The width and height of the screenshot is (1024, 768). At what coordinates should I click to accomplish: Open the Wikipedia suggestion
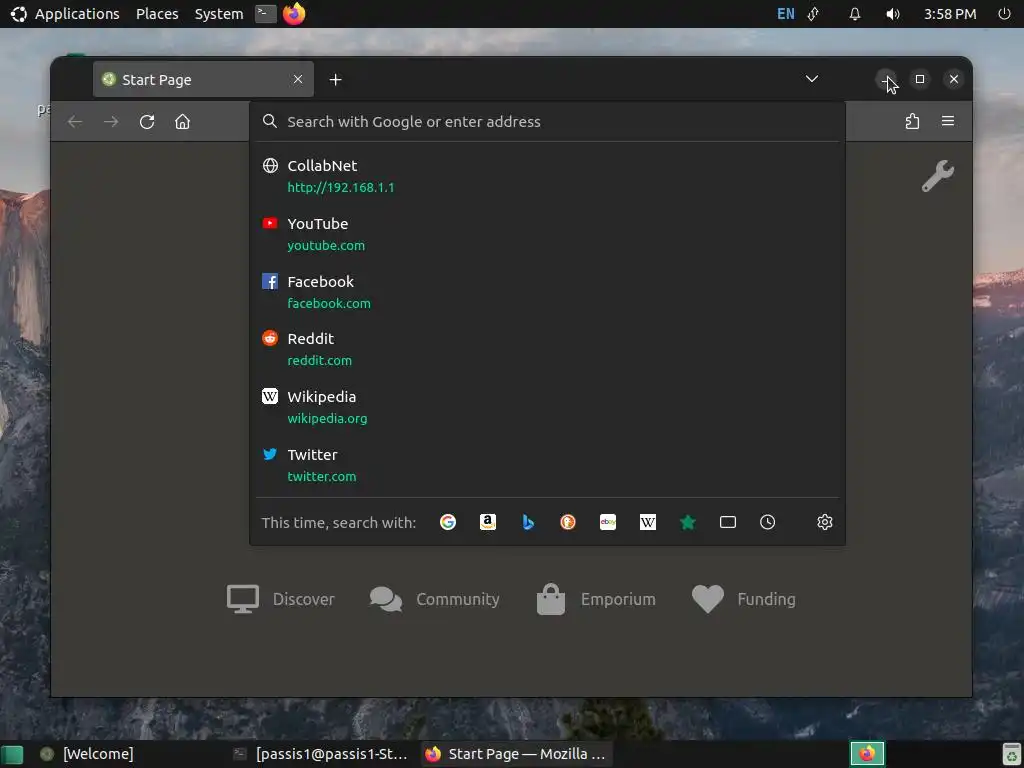(547, 408)
